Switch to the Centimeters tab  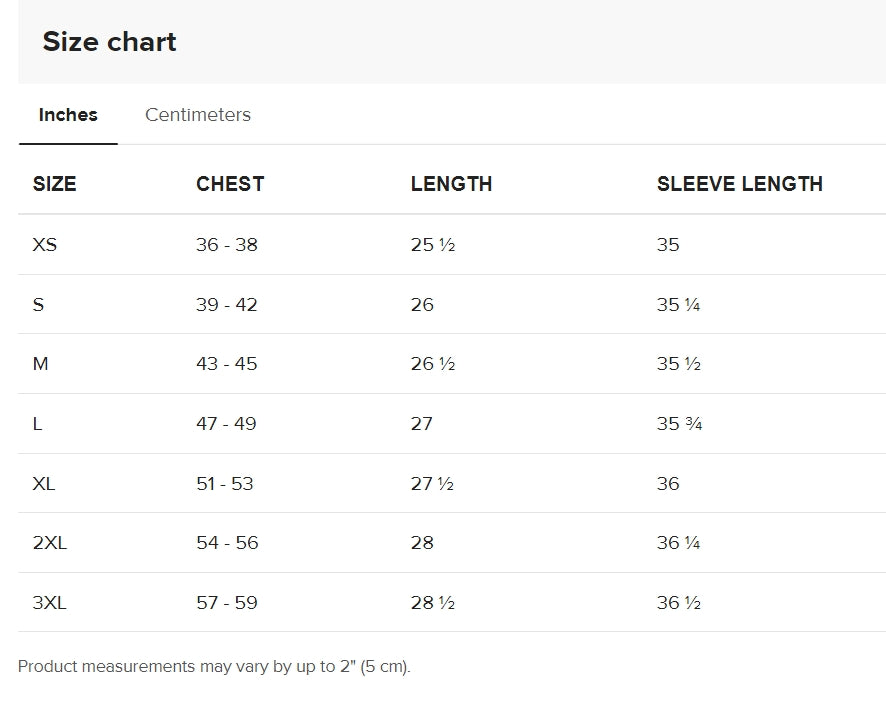(198, 115)
